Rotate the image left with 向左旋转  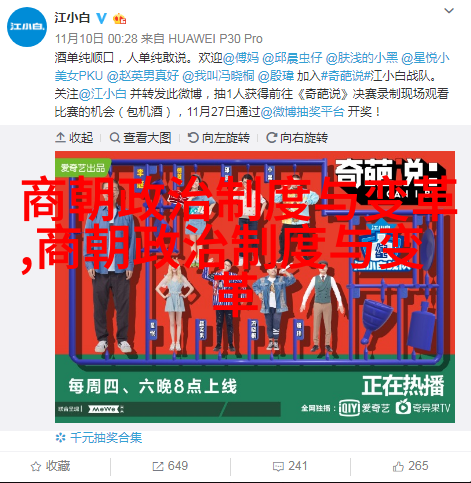click(x=218, y=137)
